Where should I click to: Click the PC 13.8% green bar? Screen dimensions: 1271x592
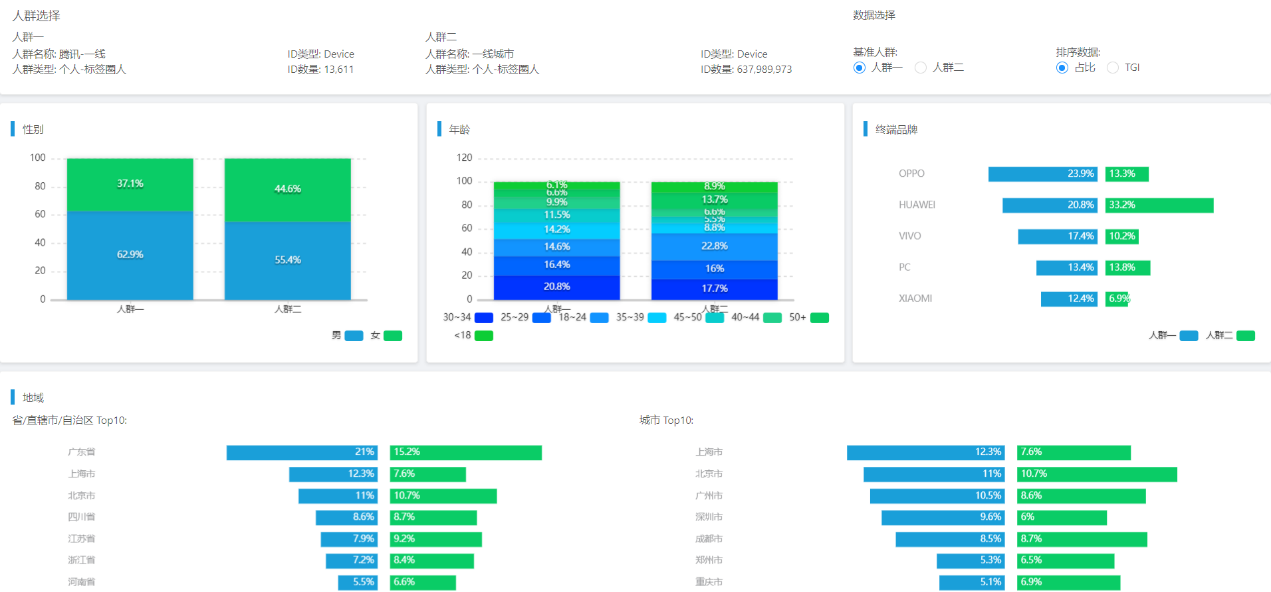[x=1128, y=268]
